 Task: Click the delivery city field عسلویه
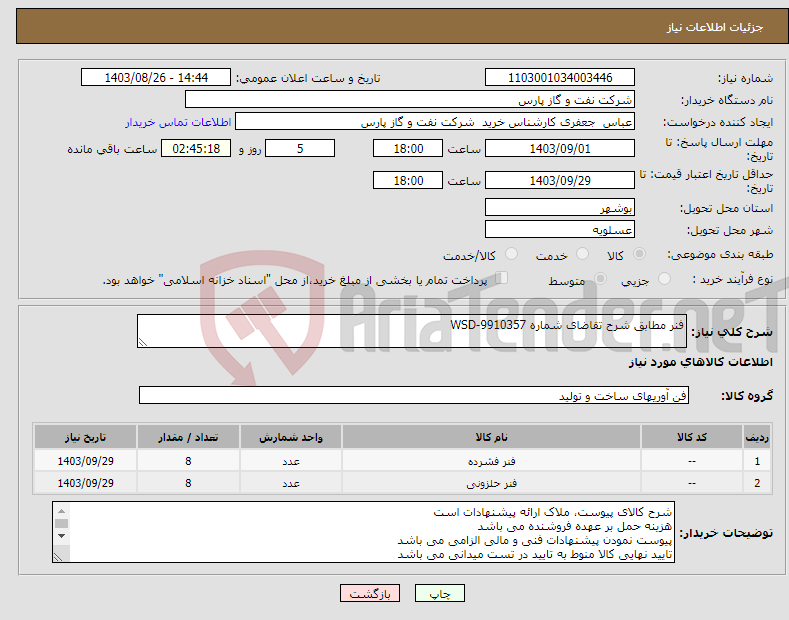560,229
